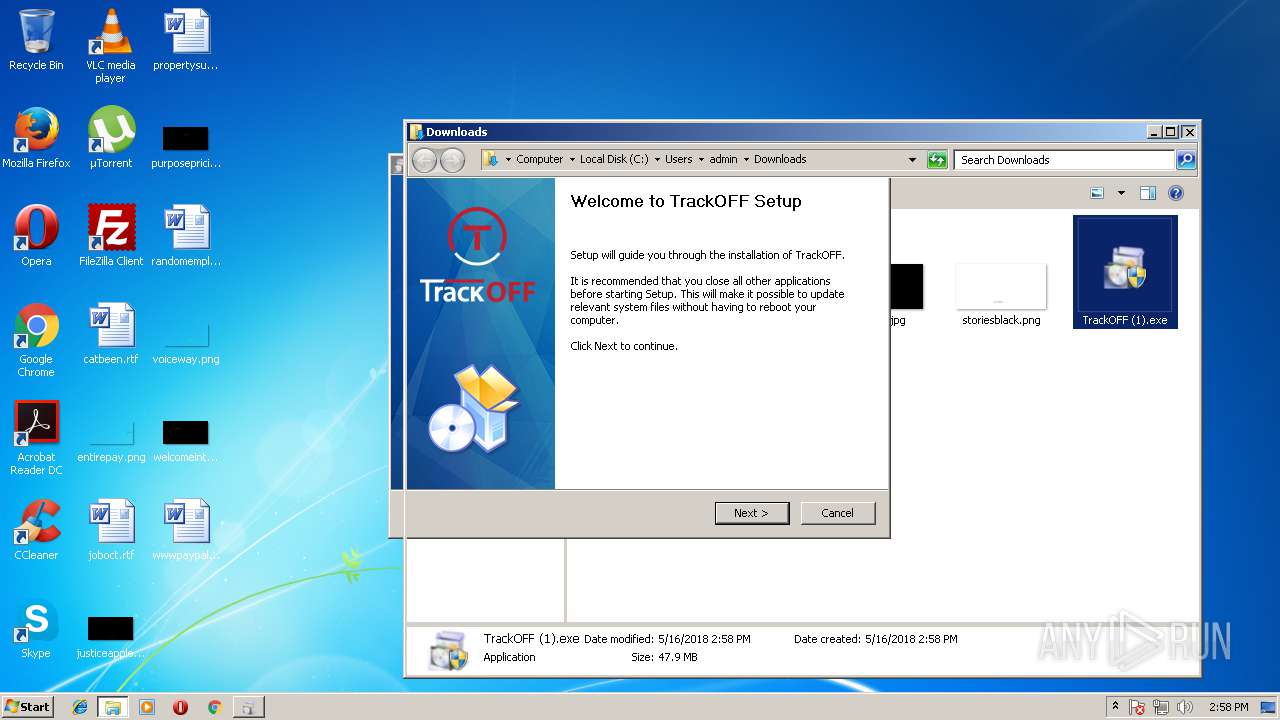The image size is (1280, 720).
Task: Select the justiceapple... file on desktop
Action: pos(110,636)
